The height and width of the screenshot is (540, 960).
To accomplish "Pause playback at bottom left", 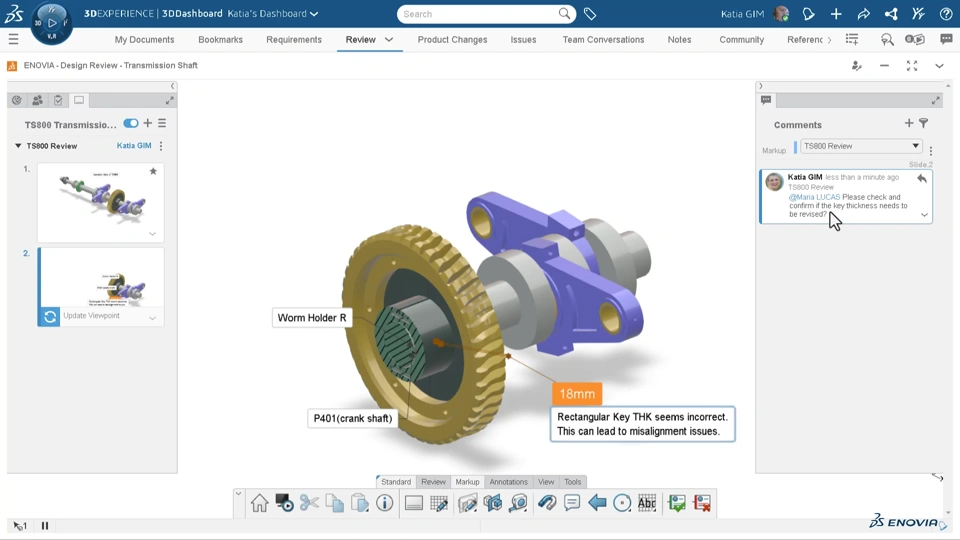I will (45, 525).
